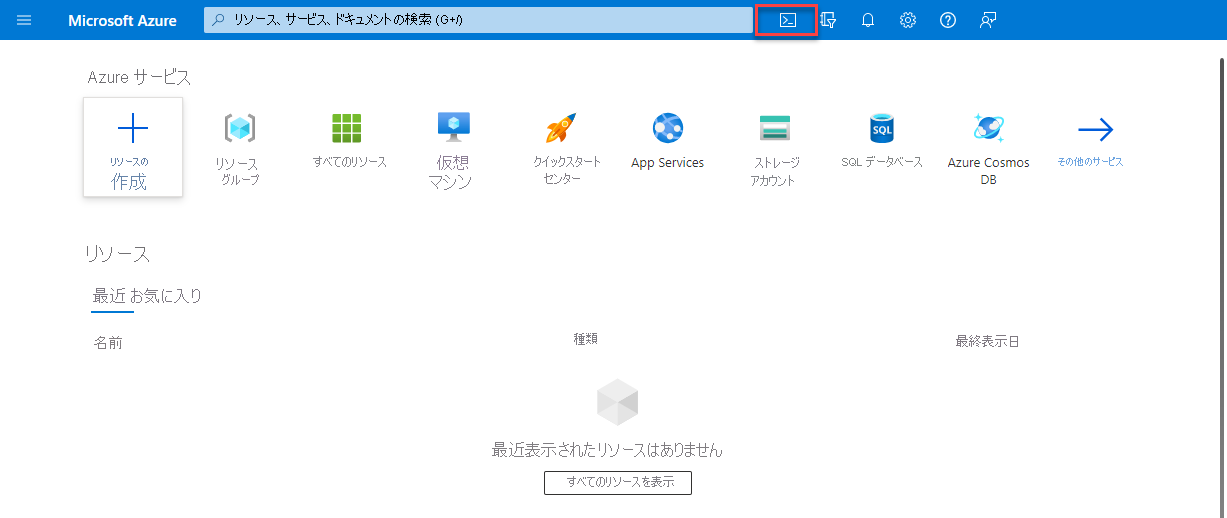Open すべてのリソース service

click(x=349, y=141)
